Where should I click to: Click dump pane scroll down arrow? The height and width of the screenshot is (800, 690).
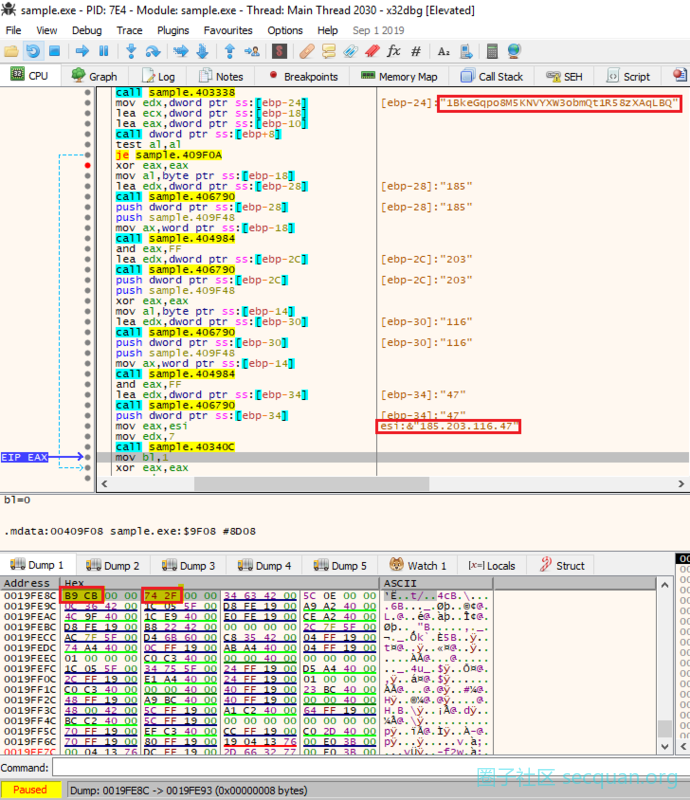[664, 746]
